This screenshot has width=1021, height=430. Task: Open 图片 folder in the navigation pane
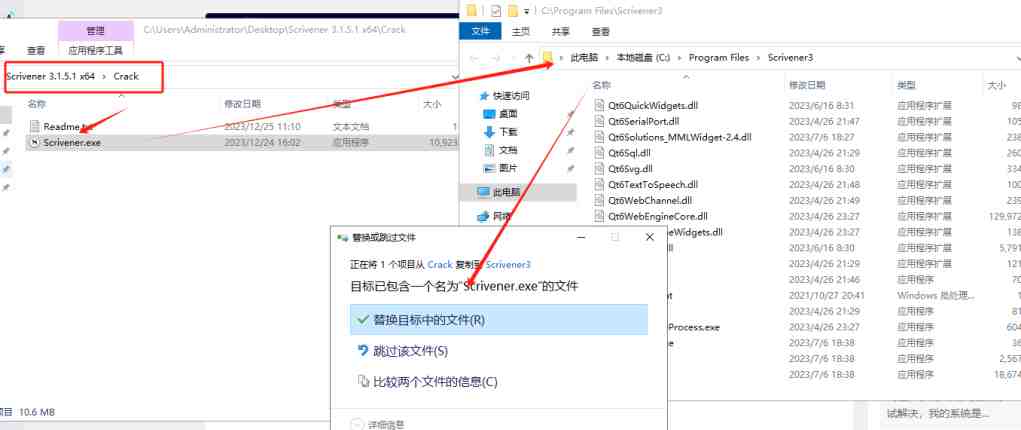tap(509, 168)
